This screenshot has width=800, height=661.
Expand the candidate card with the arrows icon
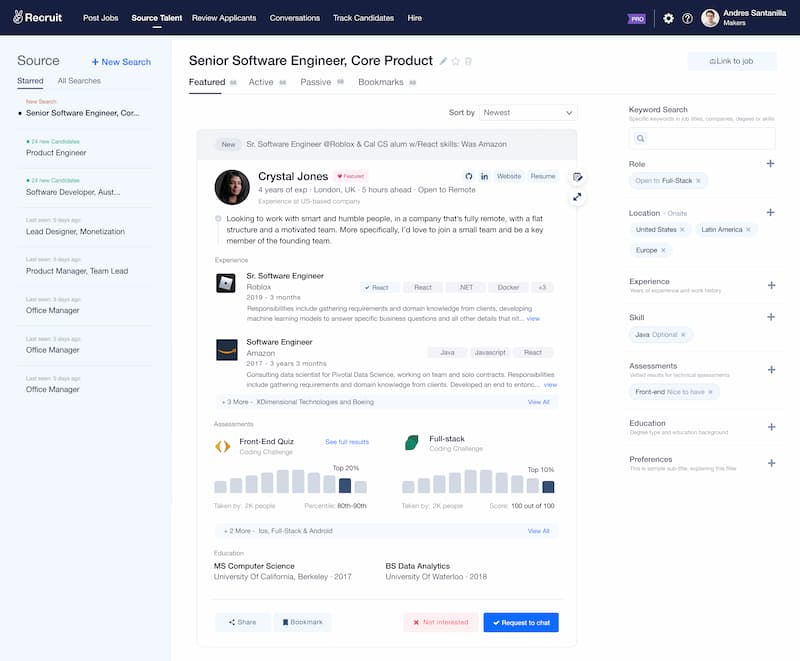click(578, 196)
